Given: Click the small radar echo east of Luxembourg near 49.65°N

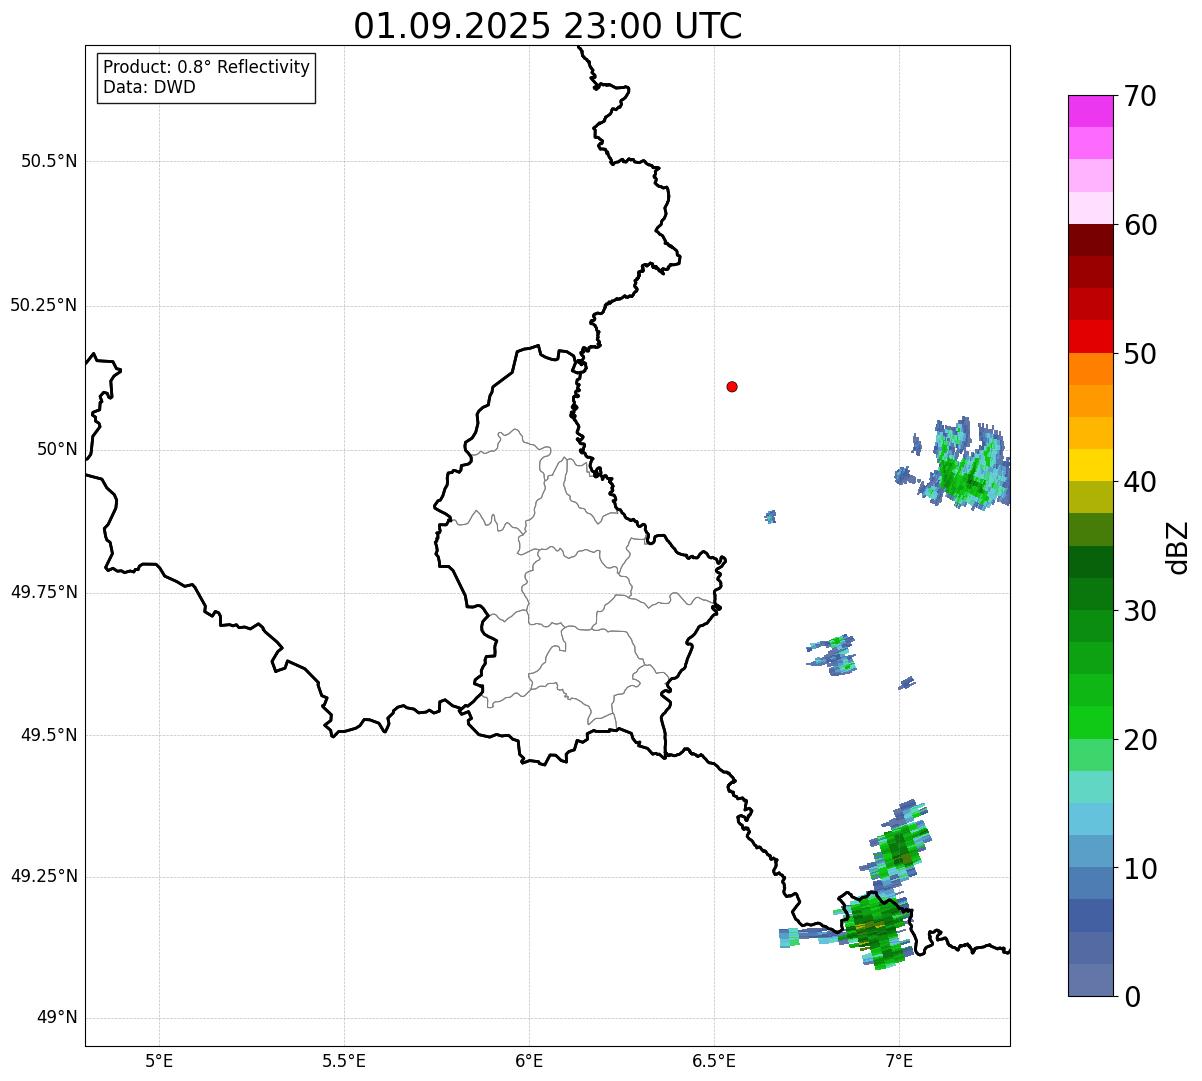Looking at the screenshot, I should 832,654.
